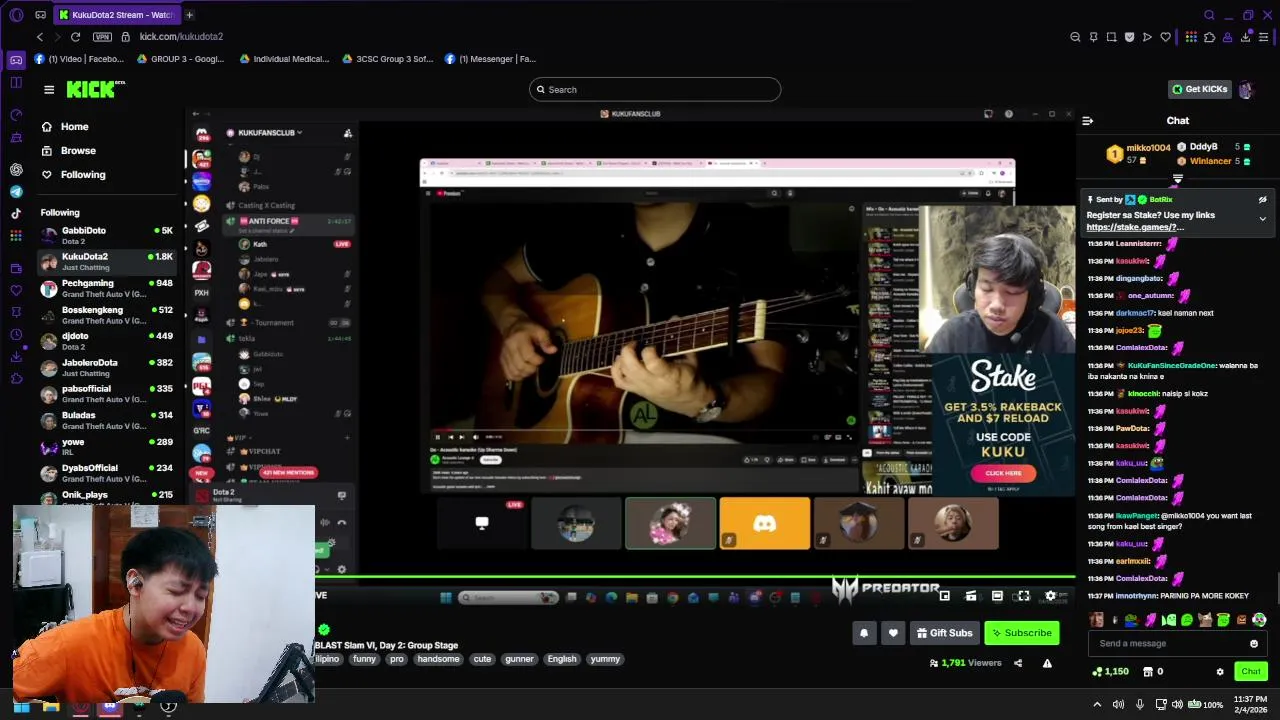Image resolution: width=1280 pixels, height=720 pixels.
Task: Open Buladas's channel in Following list
Action: (106, 420)
